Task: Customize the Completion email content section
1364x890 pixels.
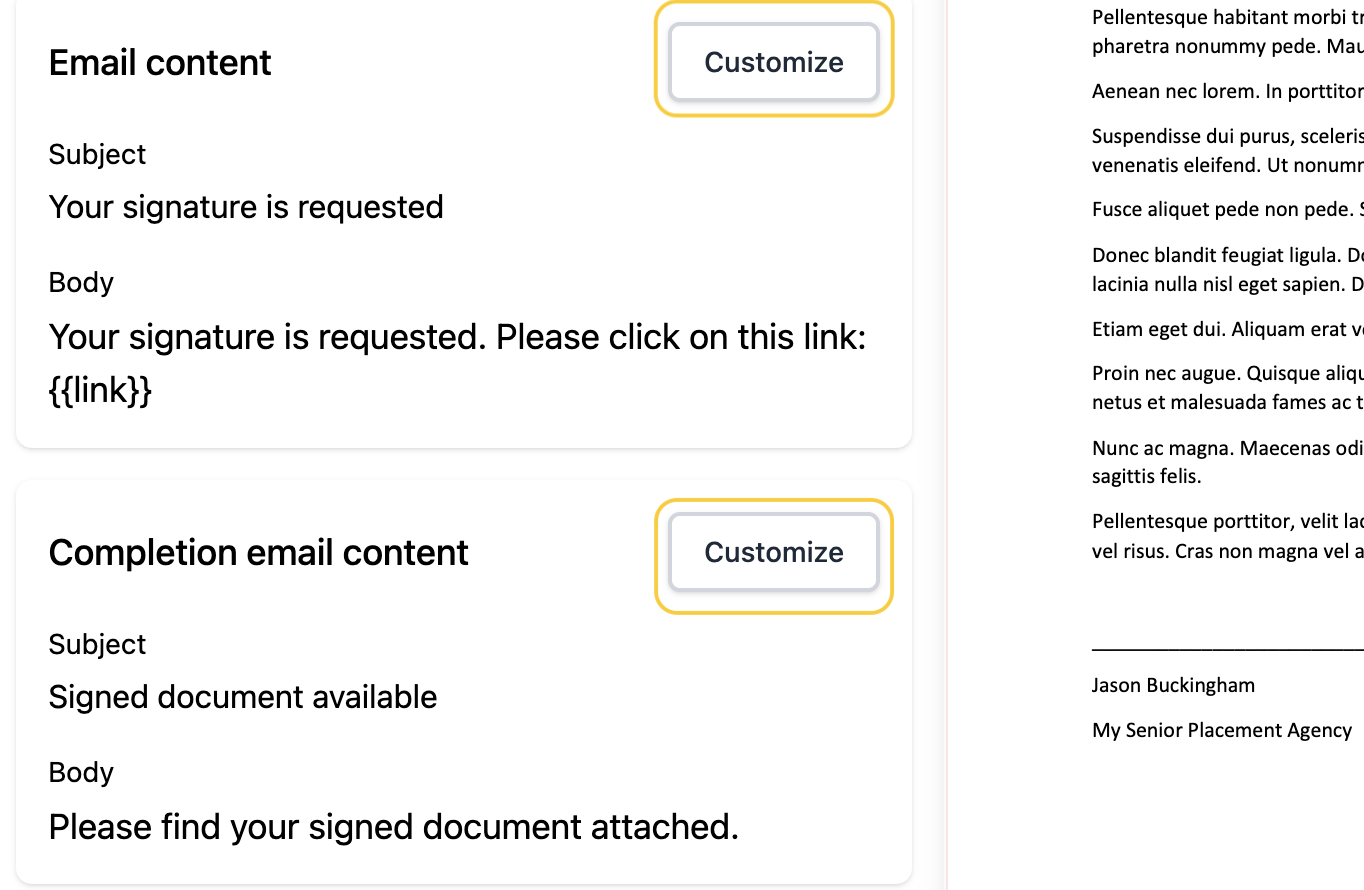Action: point(773,552)
